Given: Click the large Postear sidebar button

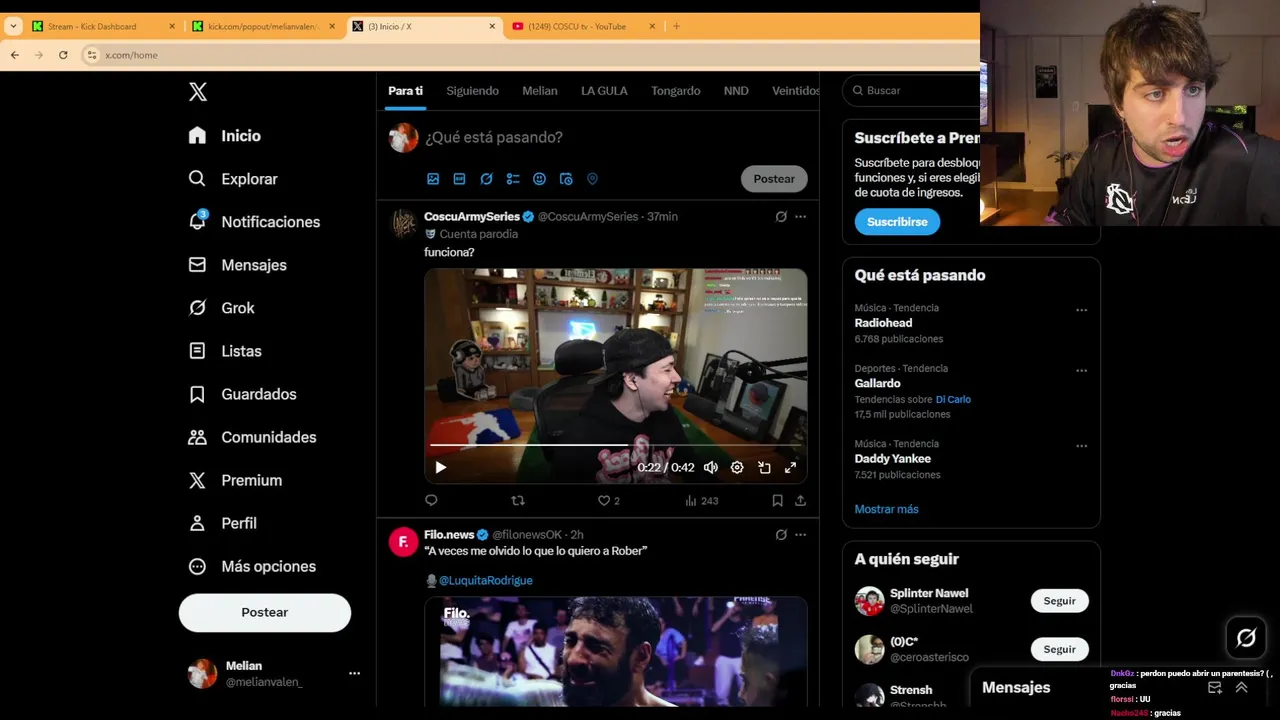Looking at the screenshot, I should tap(265, 612).
